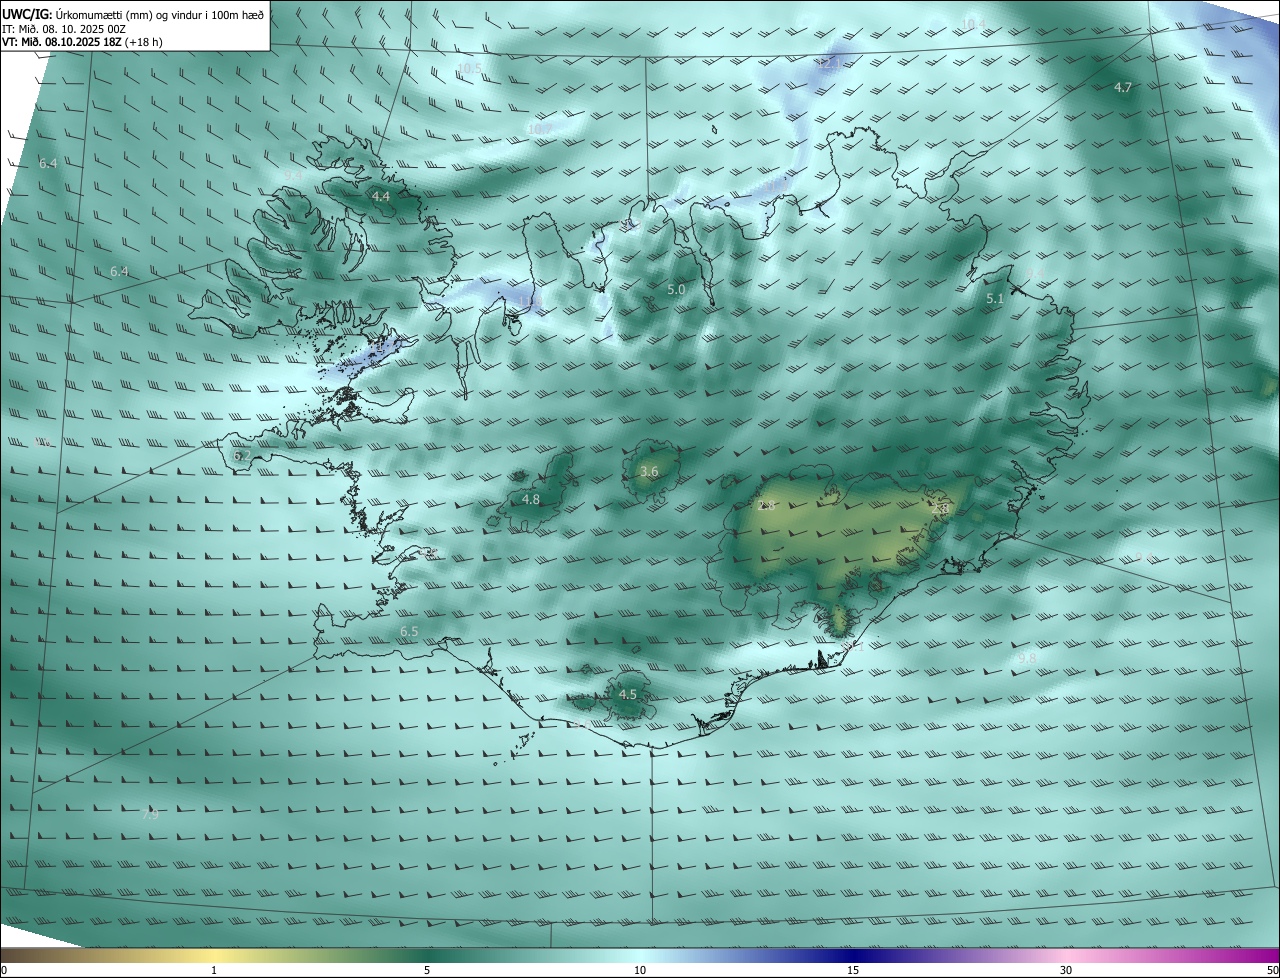Click the color scale tick label 15
The width and height of the screenshot is (1280, 978).
(x=853, y=970)
